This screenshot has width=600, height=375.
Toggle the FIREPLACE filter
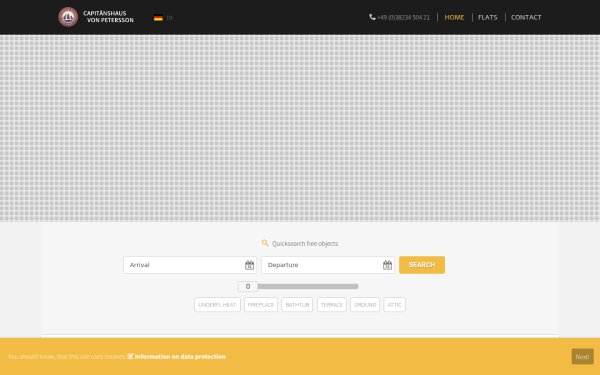261,305
